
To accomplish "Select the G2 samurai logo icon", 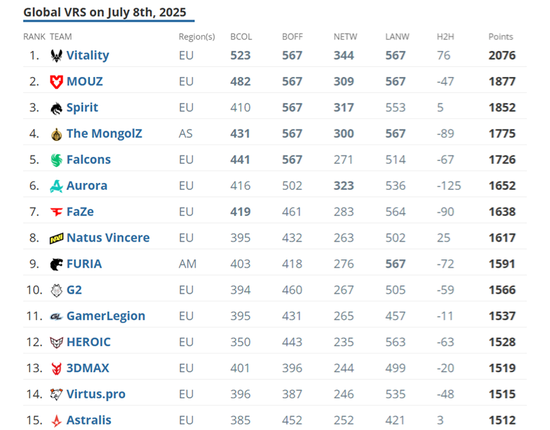I will 56,290.
